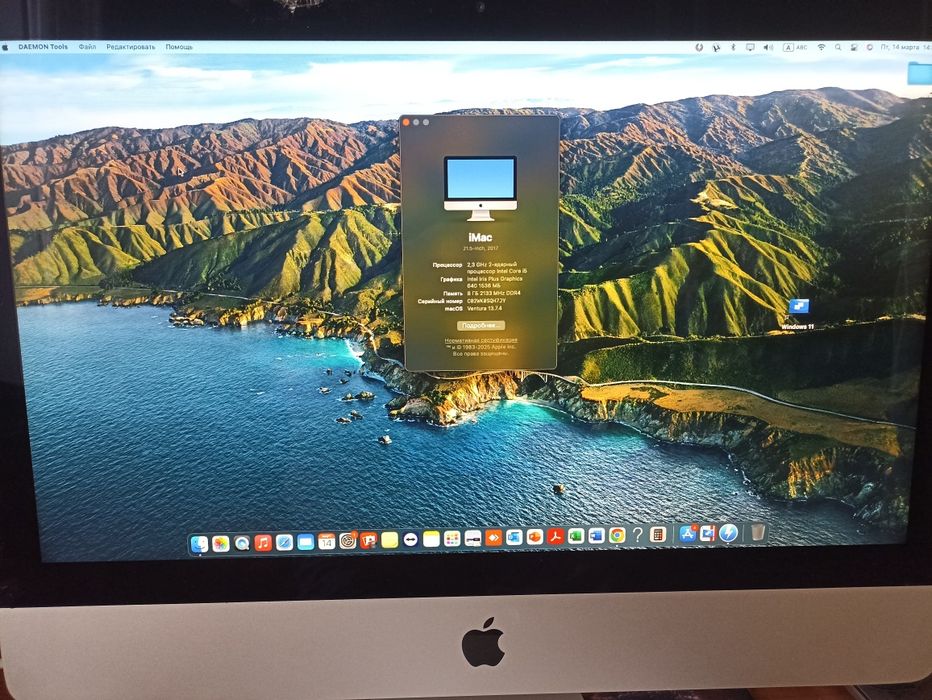
Task: Open screen mirroring icon in menu bar
Action: [x=750, y=47]
